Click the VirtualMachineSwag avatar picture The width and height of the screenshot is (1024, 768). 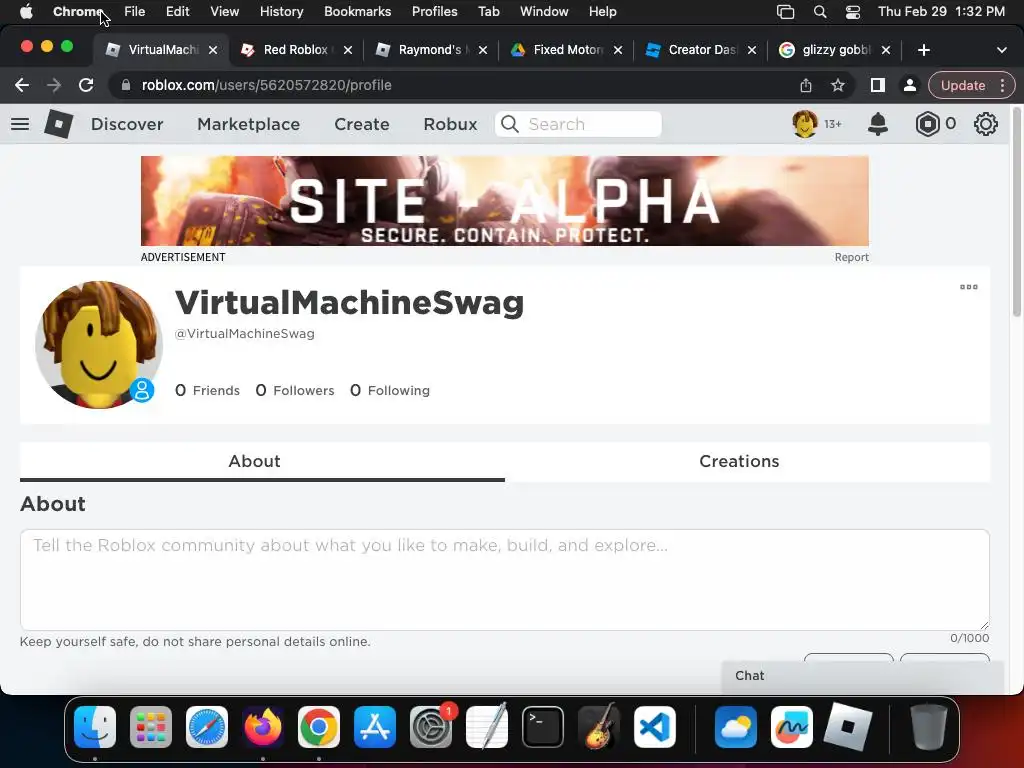99,344
